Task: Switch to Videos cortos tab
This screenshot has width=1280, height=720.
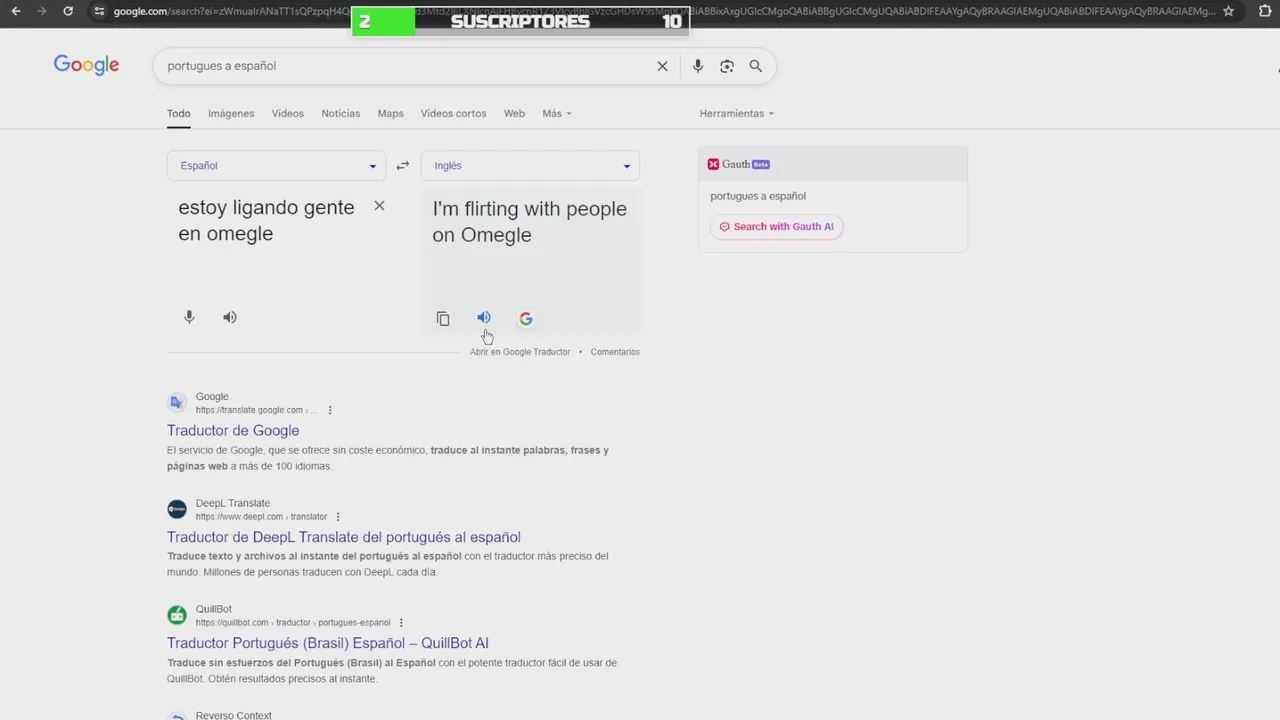Action: (454, 114)
